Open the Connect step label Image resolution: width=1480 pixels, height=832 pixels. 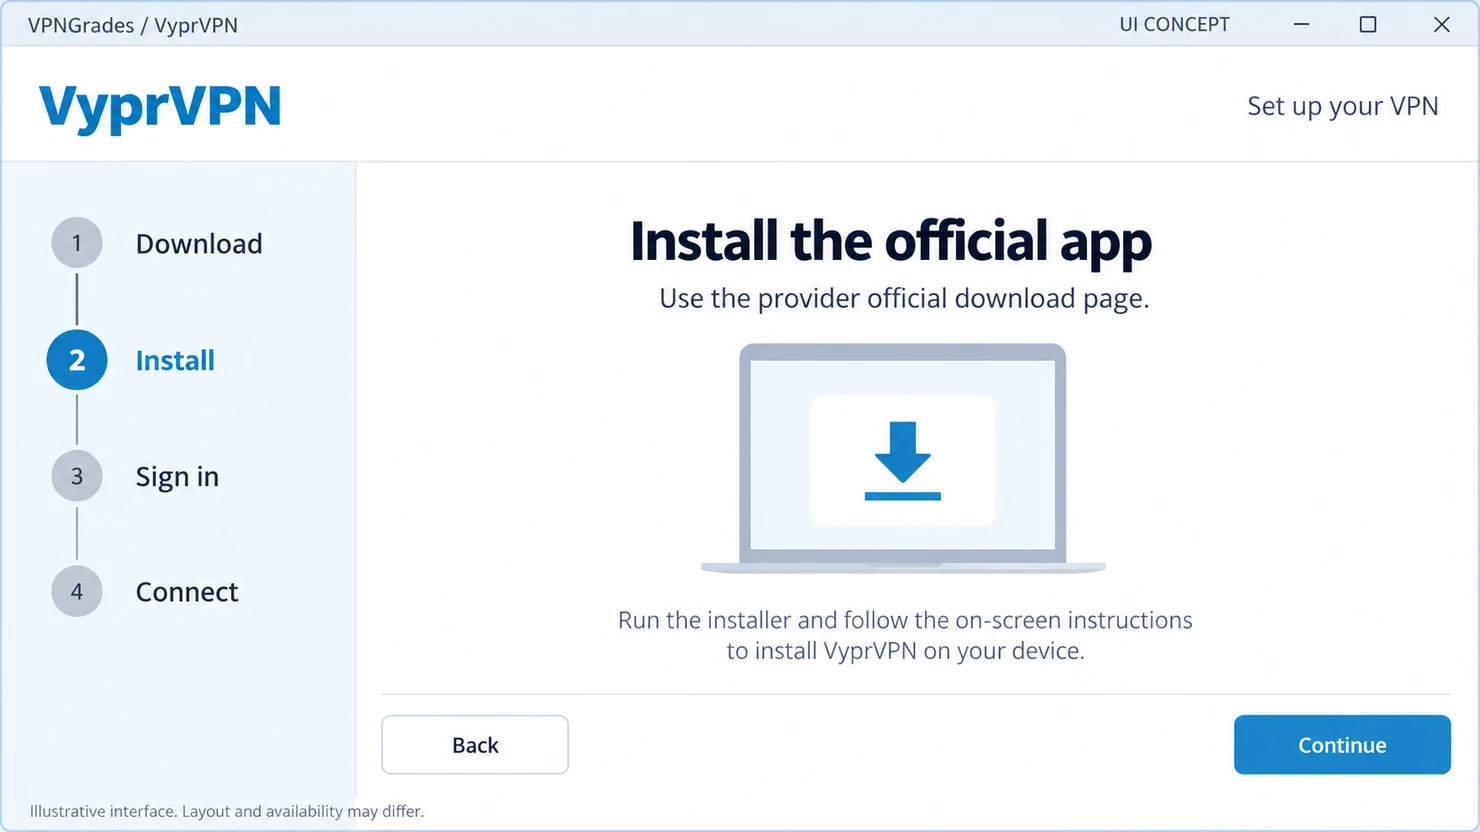pos(187,592)
